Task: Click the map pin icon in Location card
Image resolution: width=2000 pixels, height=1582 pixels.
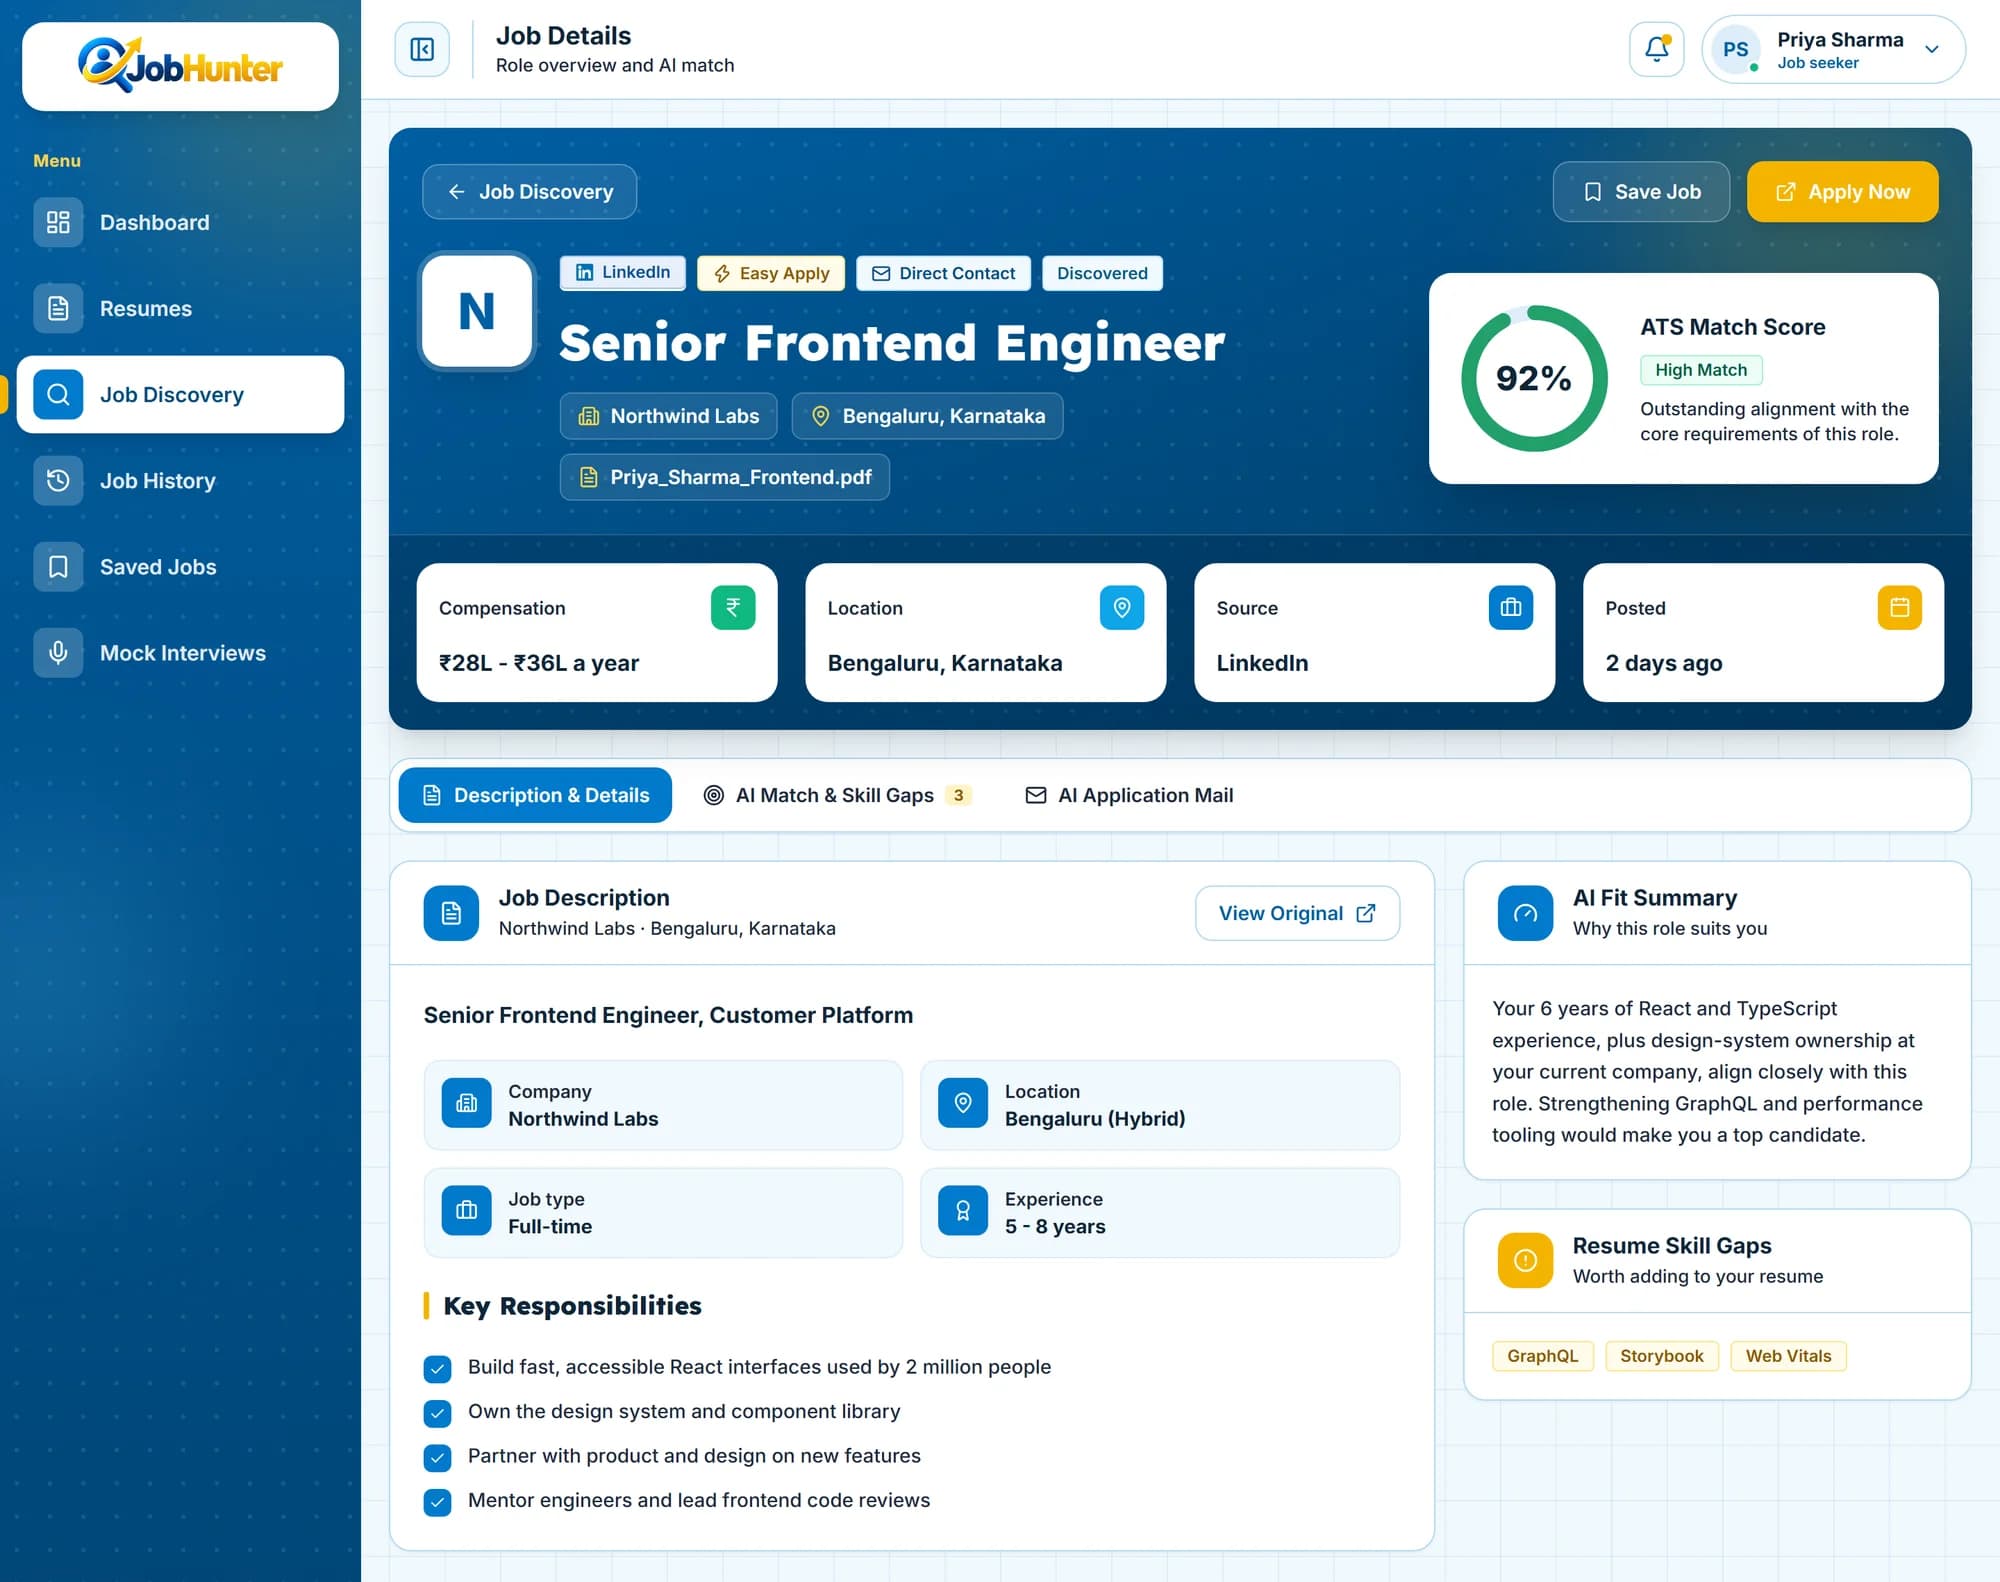Action: [1122, 607]
